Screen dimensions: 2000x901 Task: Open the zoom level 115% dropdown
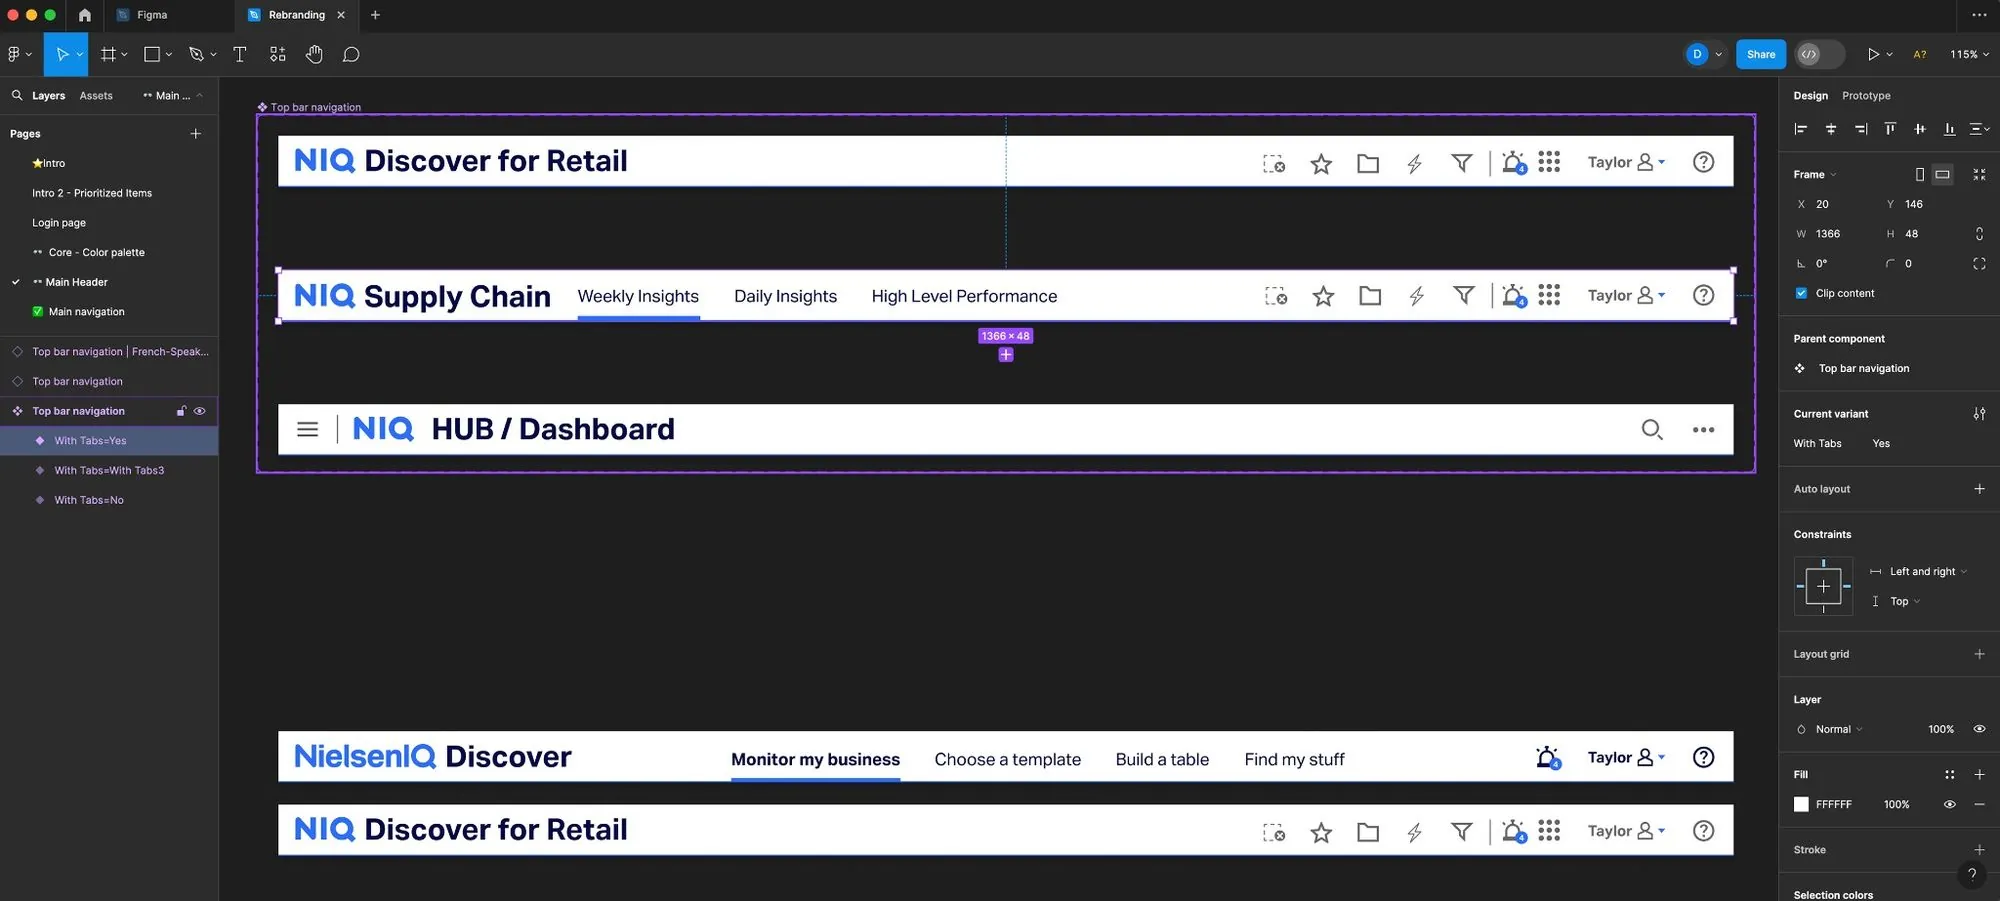click(x=1969, y=54)
